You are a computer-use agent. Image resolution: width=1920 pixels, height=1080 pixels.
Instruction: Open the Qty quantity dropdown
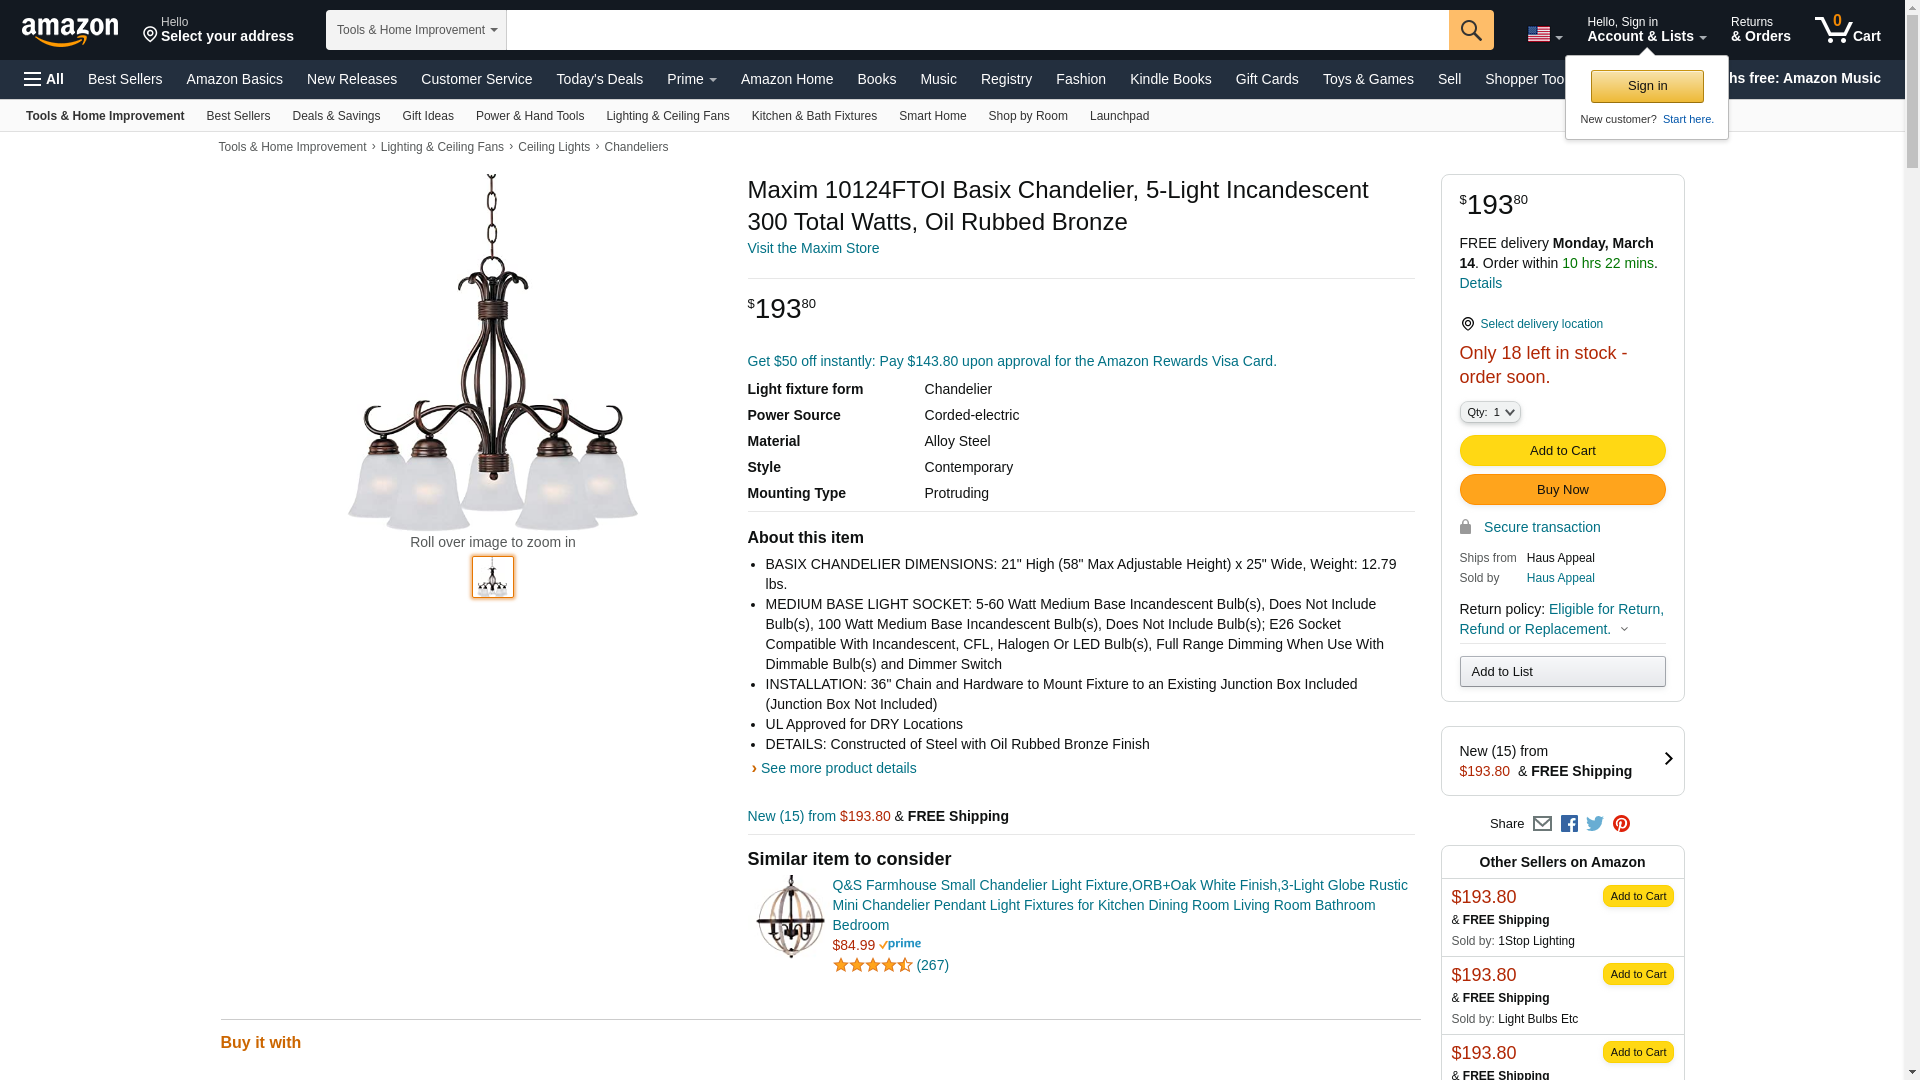1489,412
